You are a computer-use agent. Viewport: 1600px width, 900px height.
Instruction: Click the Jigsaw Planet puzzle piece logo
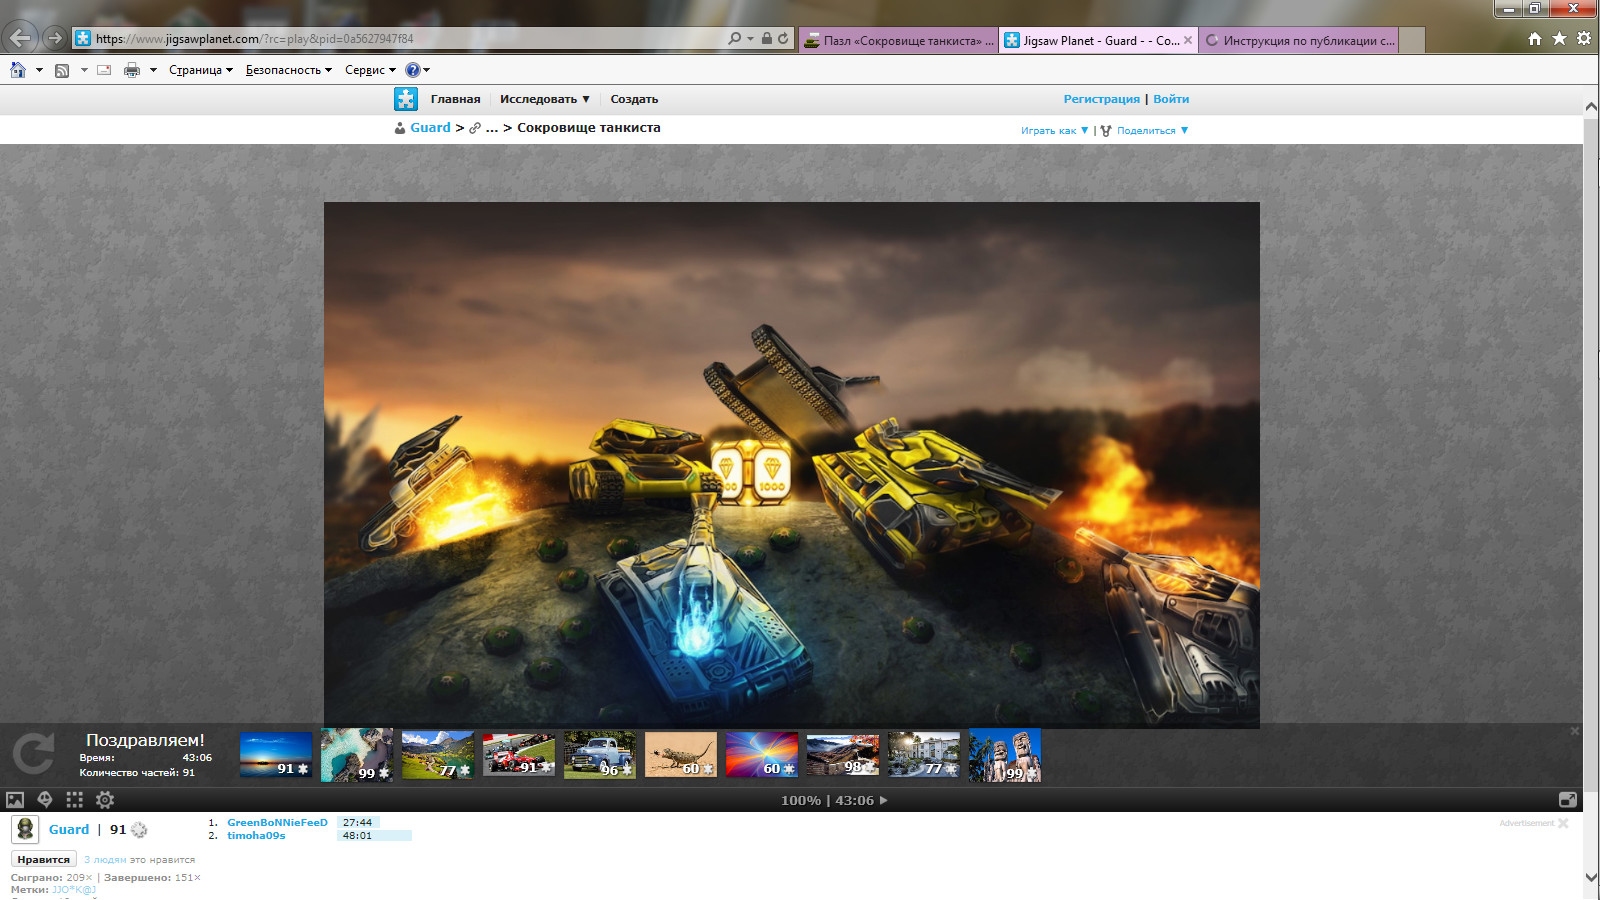tap(406, 99)
